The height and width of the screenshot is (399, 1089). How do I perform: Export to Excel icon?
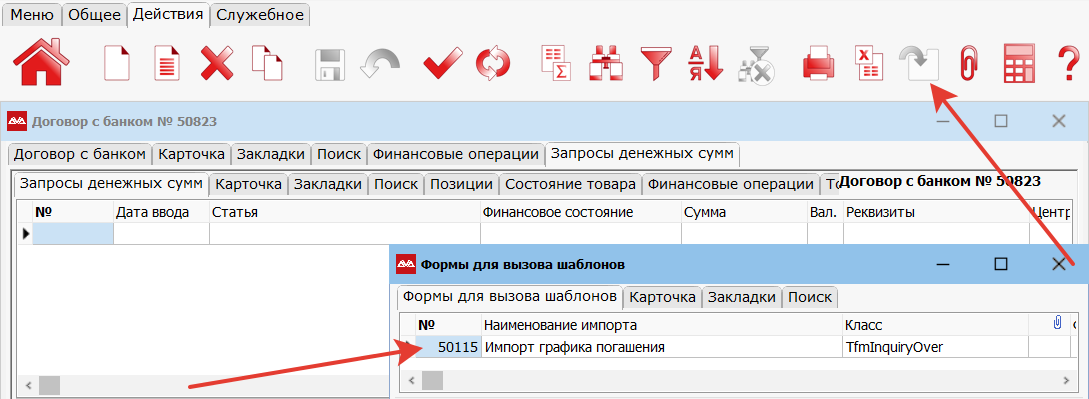[x=869, y=63]
